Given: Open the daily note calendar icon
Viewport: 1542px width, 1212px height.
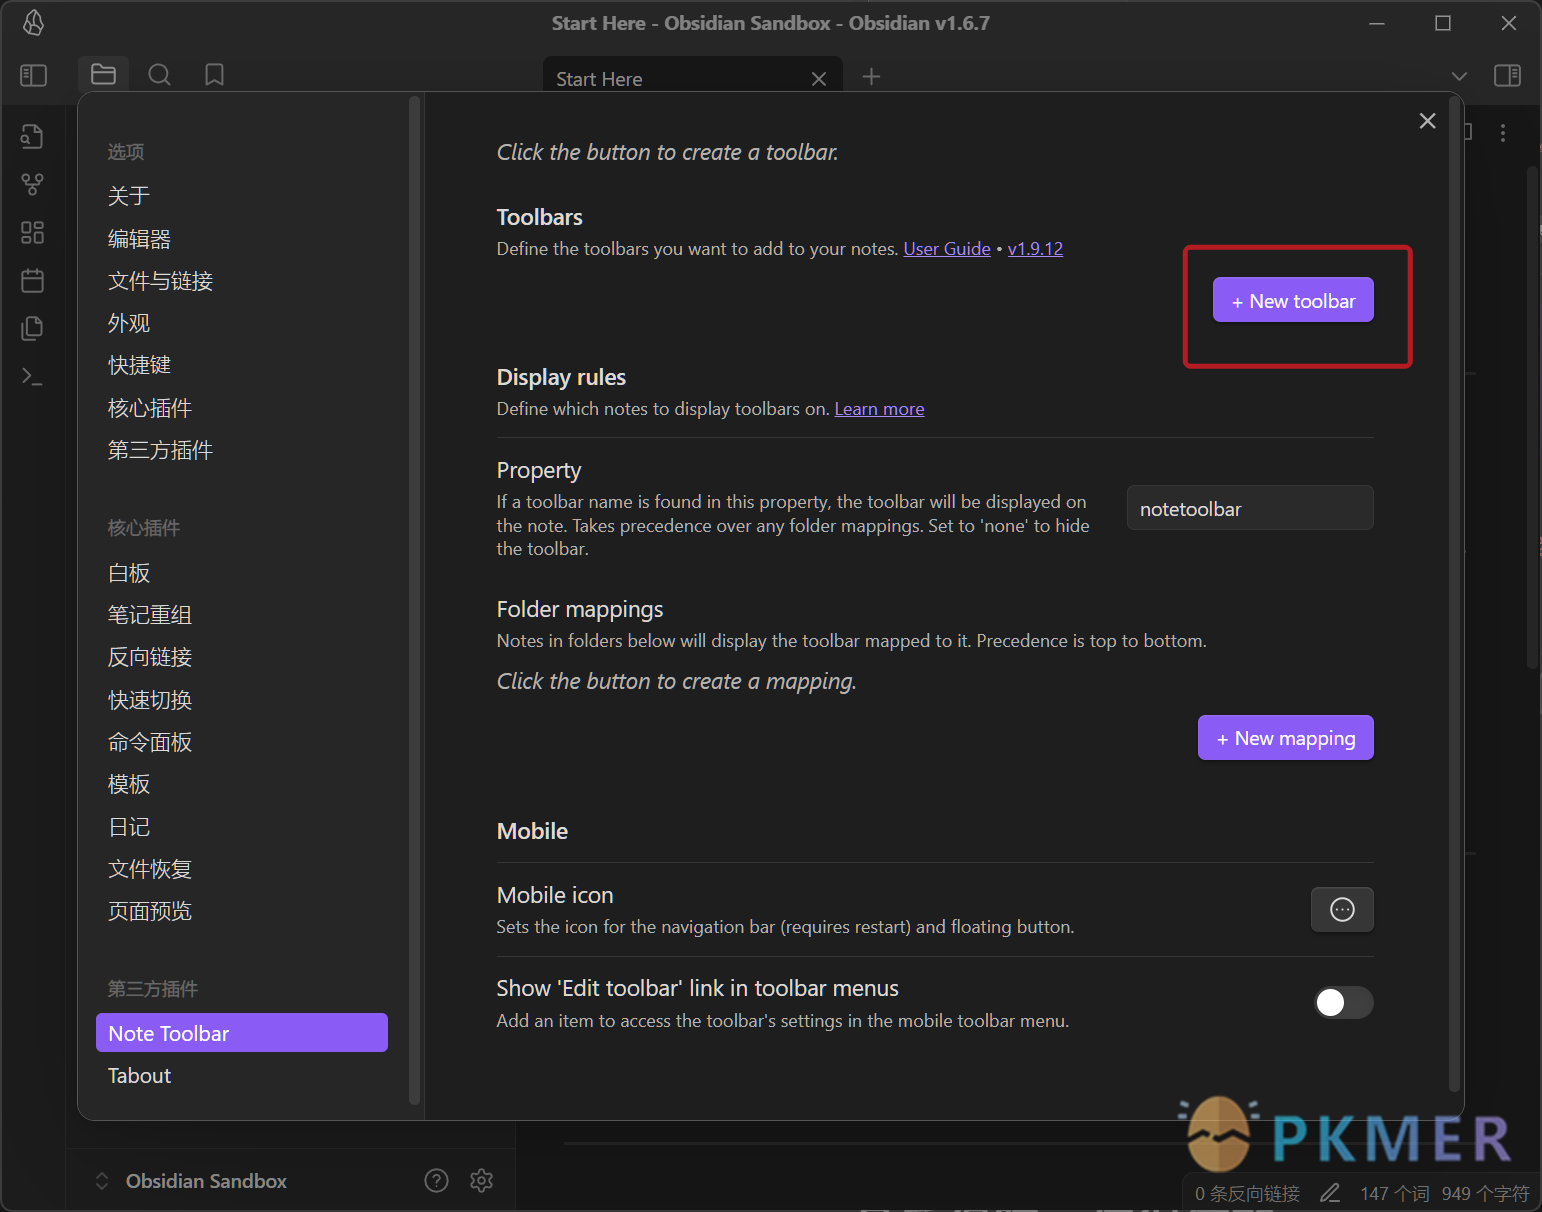Looking at the screenshot, I should [x=32, y=280].
